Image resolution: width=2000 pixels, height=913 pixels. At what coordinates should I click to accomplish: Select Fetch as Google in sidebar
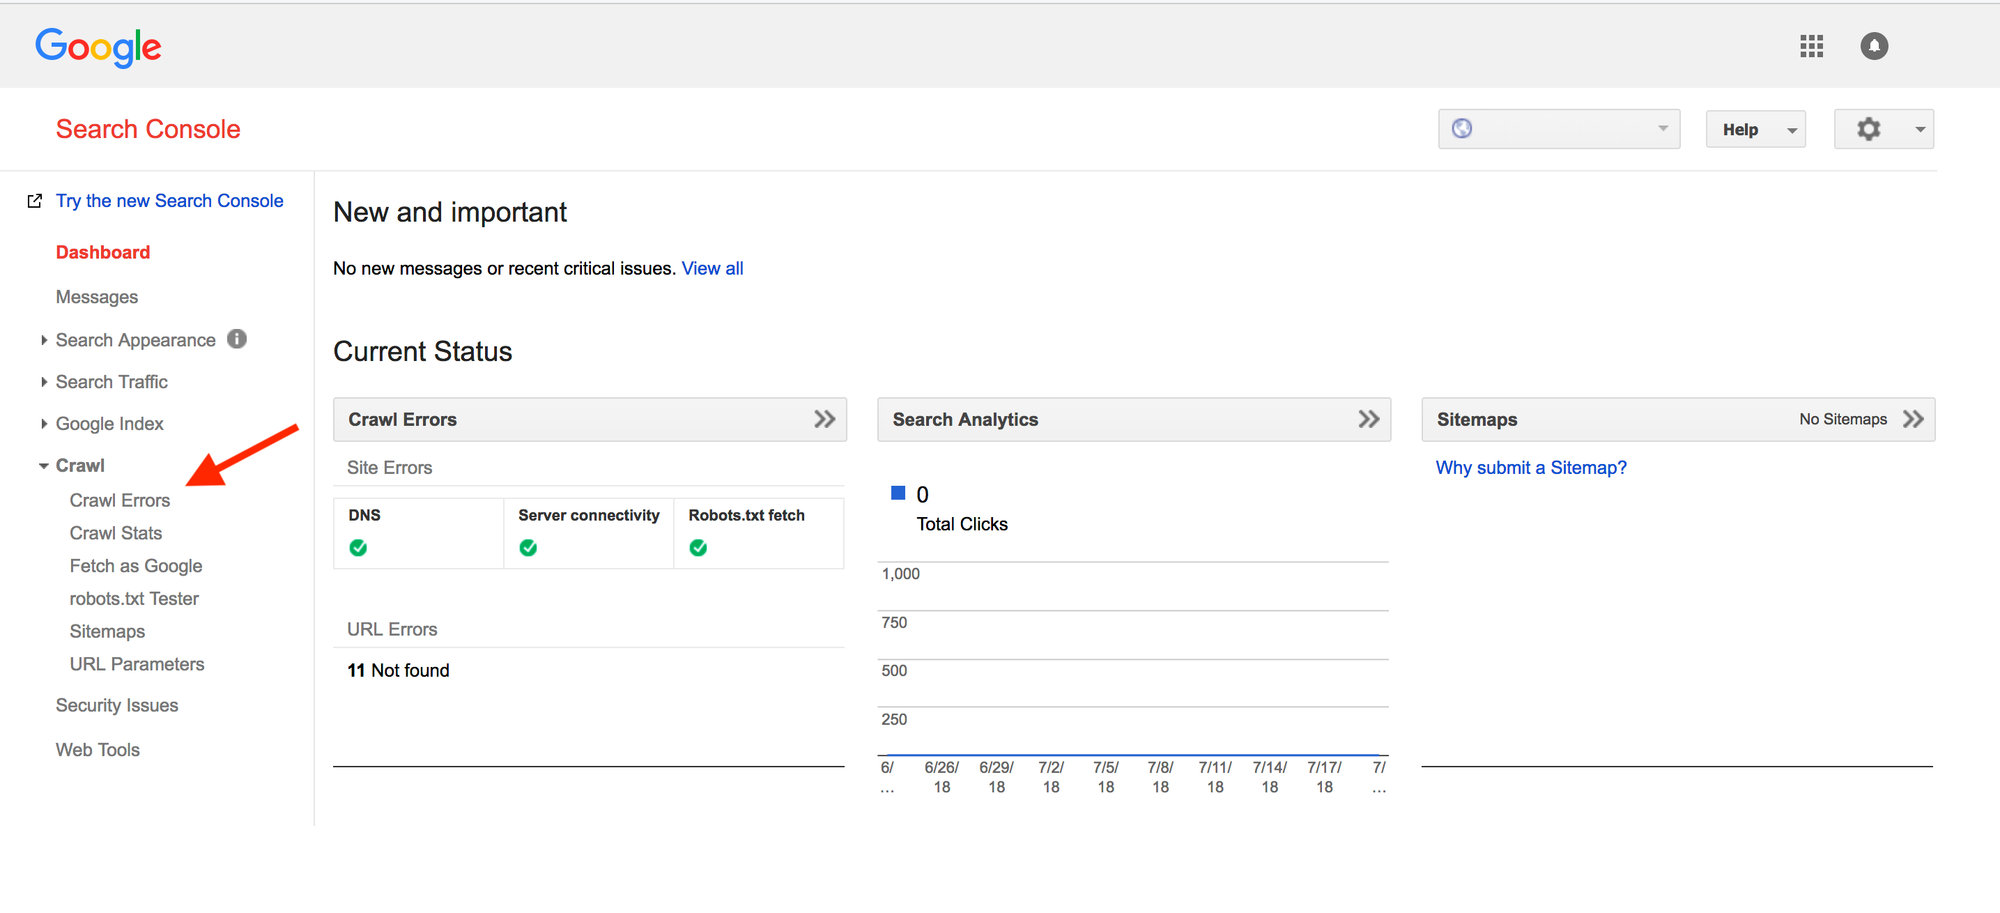pyautogui.click(x=136, y=566)
